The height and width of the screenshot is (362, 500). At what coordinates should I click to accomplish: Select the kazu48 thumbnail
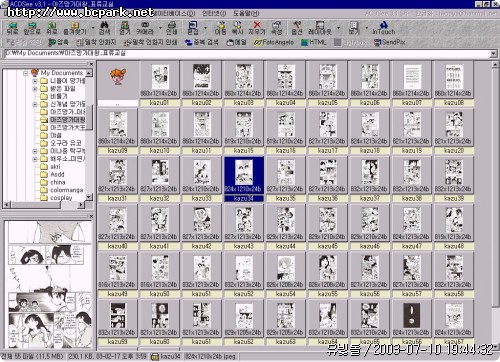454,227
